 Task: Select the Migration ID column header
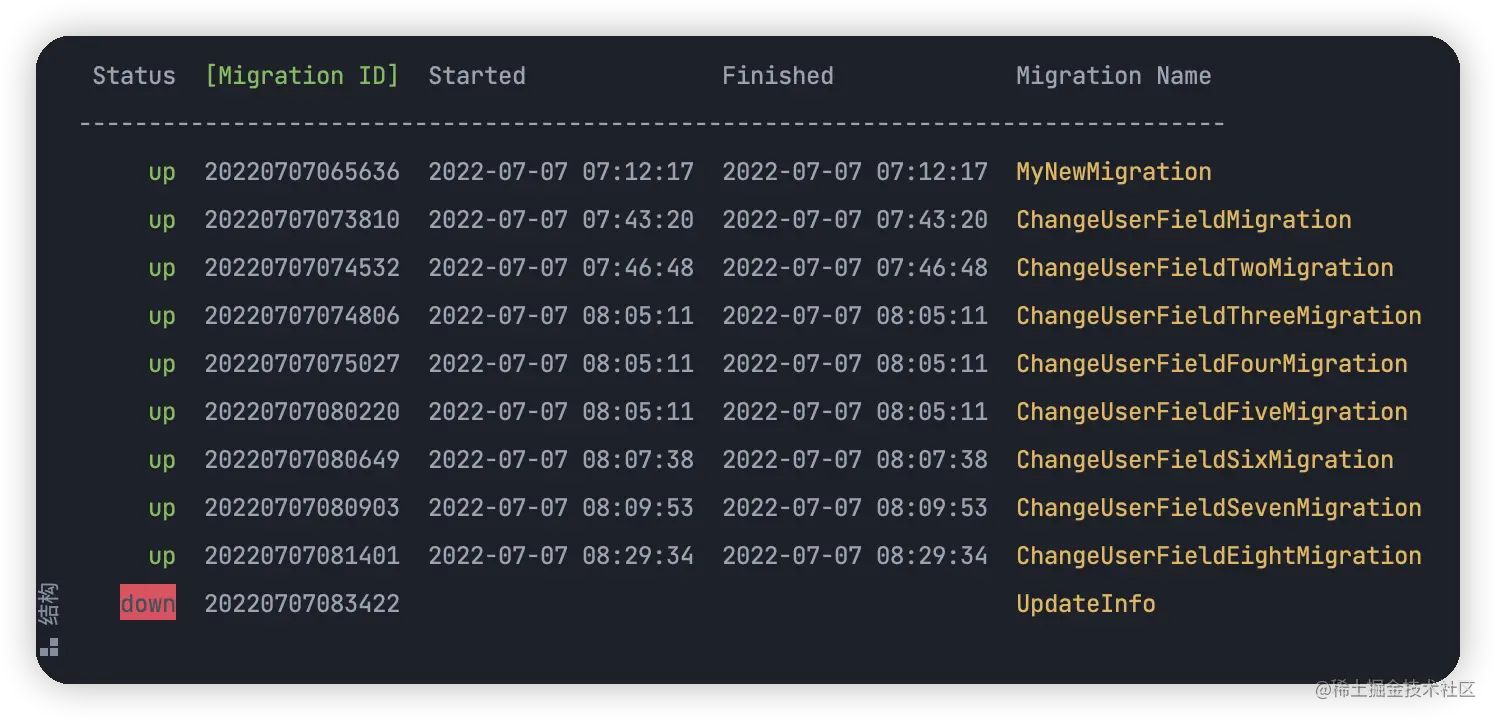302,76
